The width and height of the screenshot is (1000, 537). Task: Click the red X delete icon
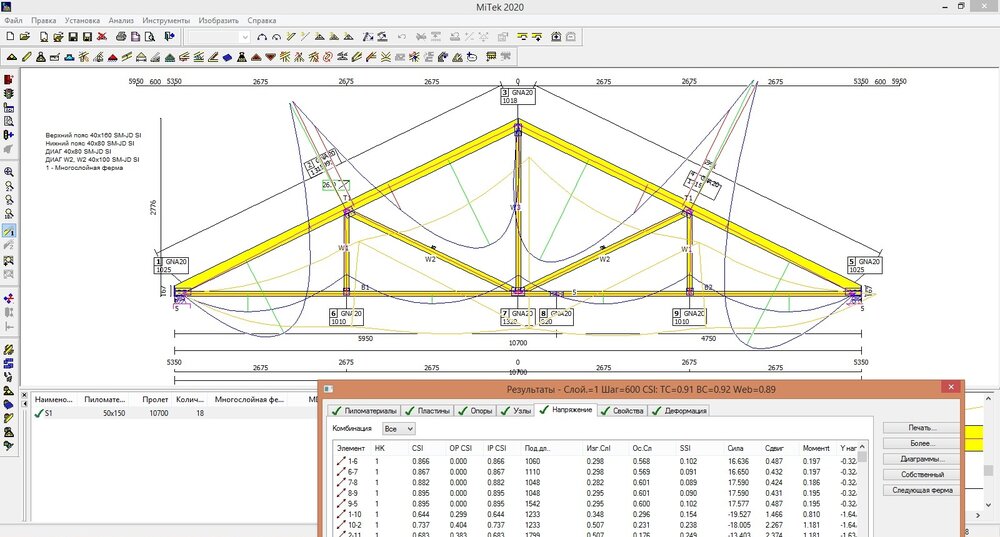point(103,37)
